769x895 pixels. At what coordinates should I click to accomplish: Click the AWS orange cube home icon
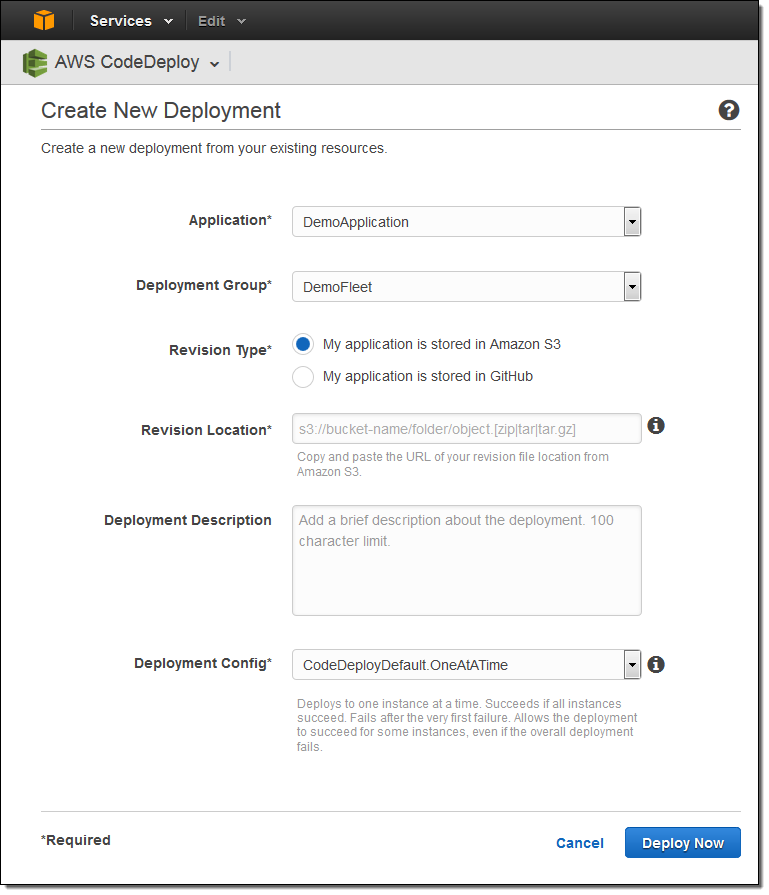pyautogui.click(x=43, y=20)
